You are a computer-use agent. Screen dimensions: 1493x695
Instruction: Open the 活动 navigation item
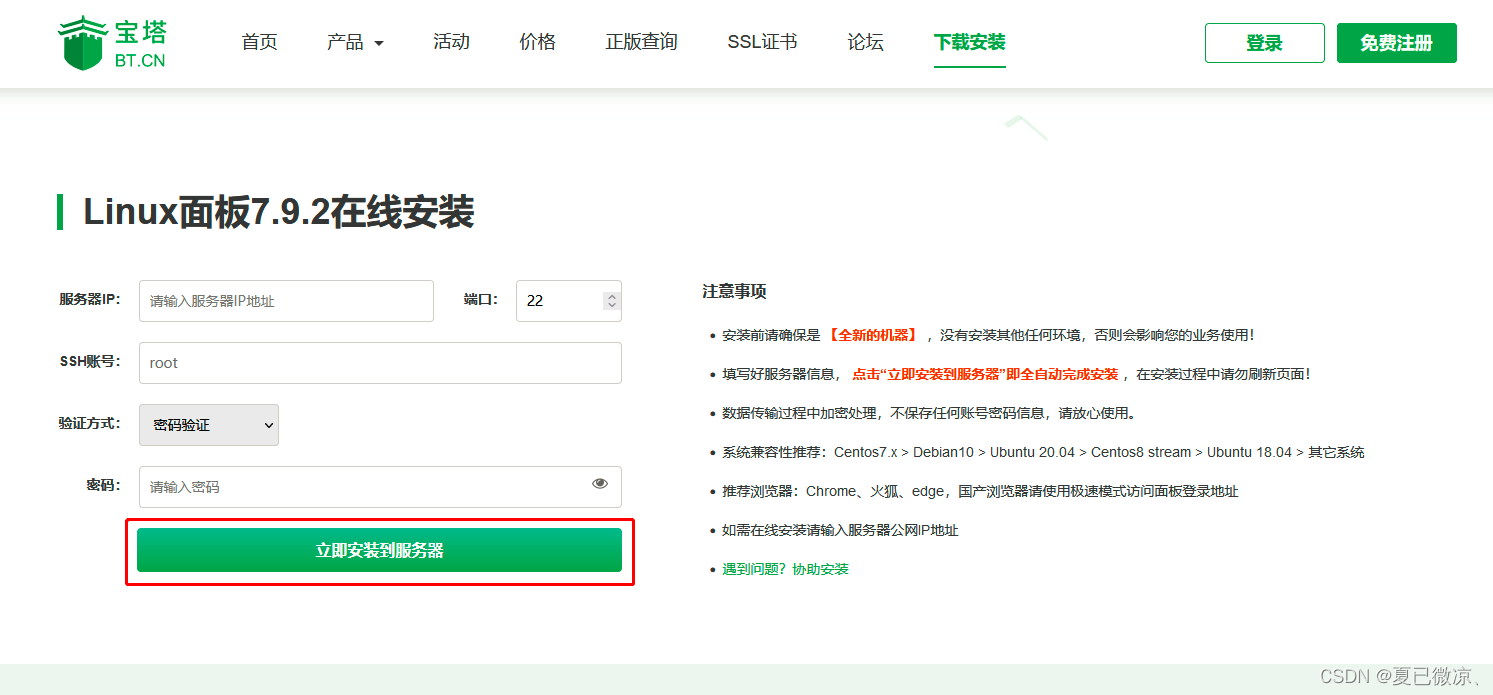click(x=451, y=42)
